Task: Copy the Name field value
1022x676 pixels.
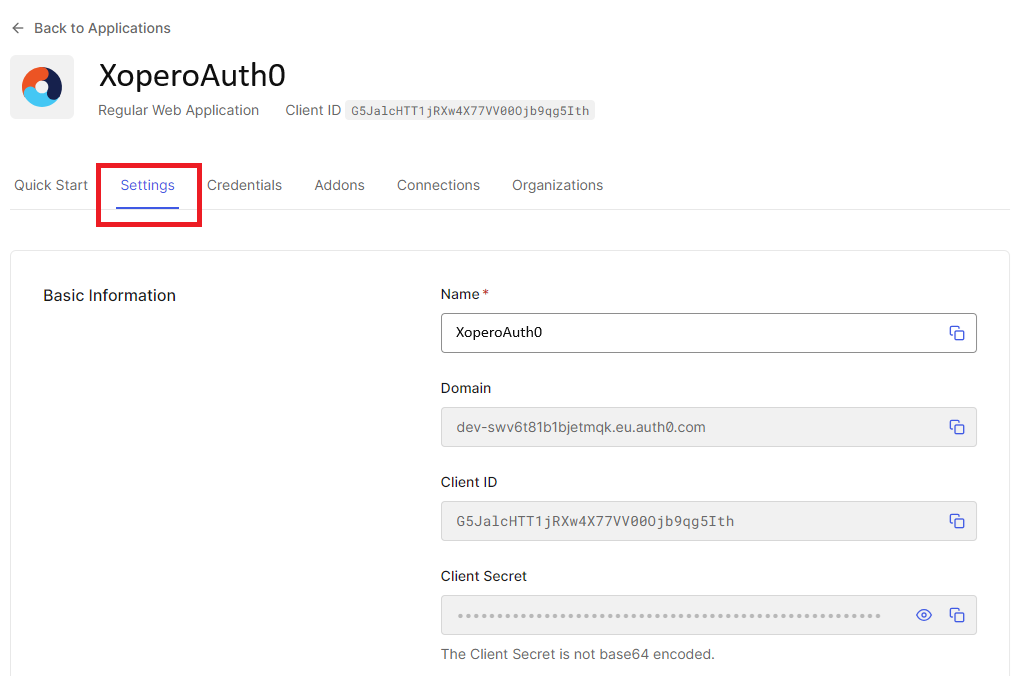Action: click(x=956, y=333)
